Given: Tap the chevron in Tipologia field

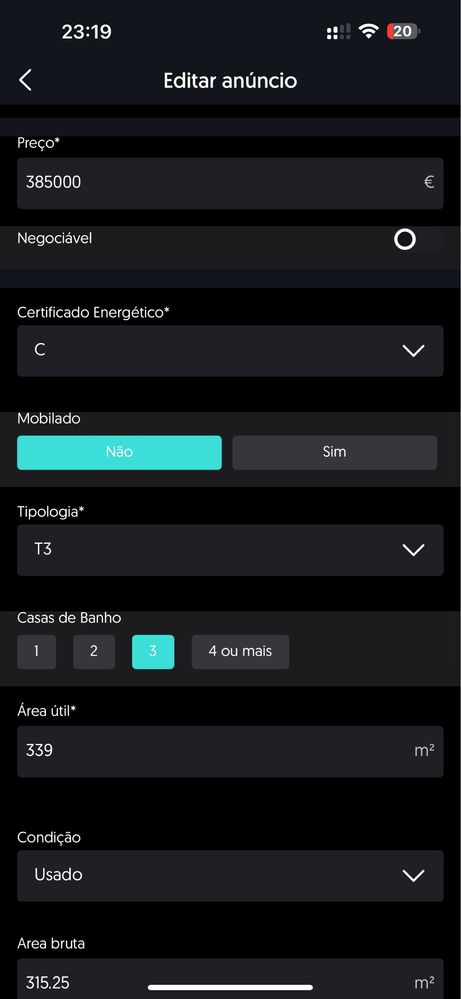Looking at the screenshot, I should pos(414,550).
